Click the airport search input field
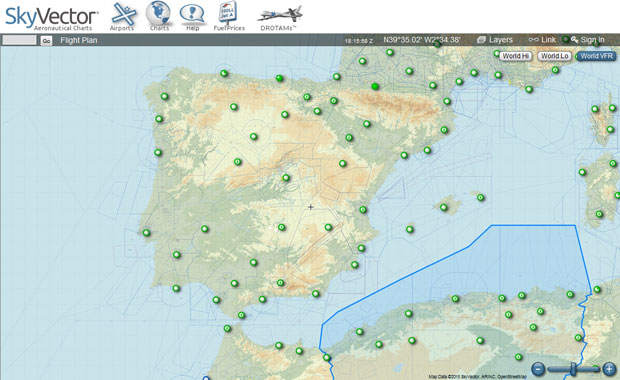This screenshot has width=620, height=380. click(x=19, y=40)
